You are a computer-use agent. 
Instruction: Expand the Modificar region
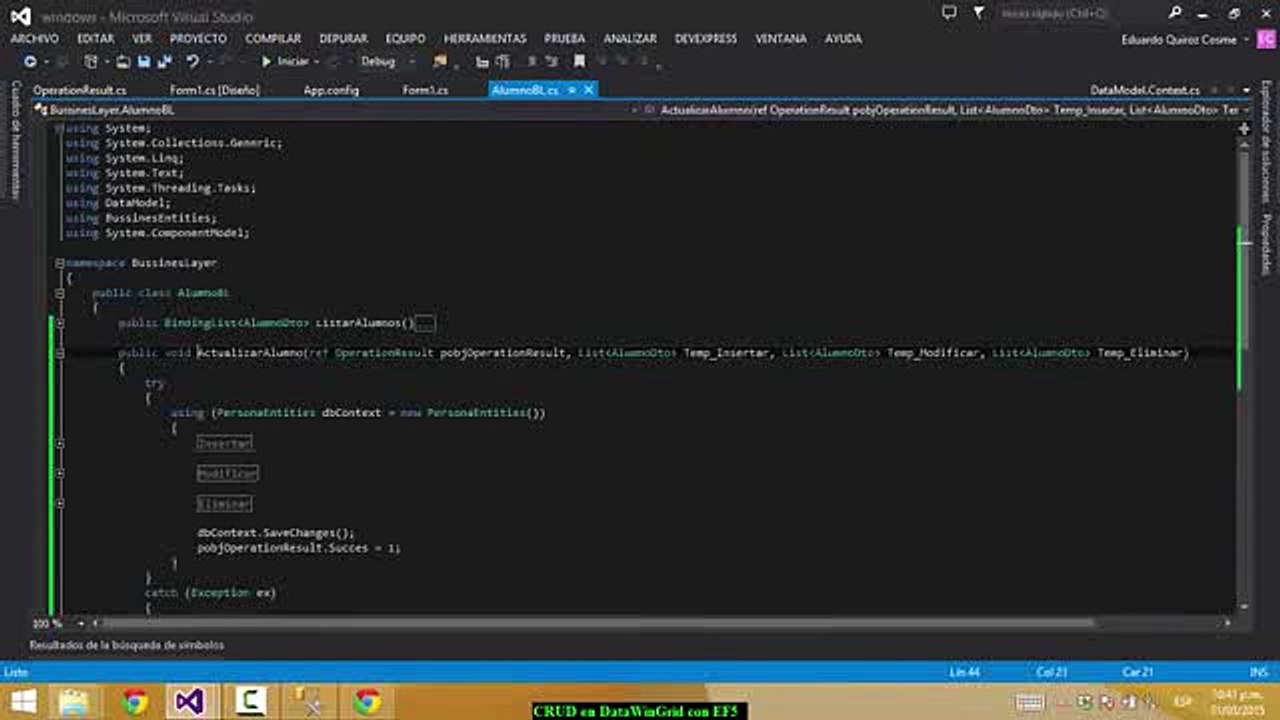[x=60, y=473]
